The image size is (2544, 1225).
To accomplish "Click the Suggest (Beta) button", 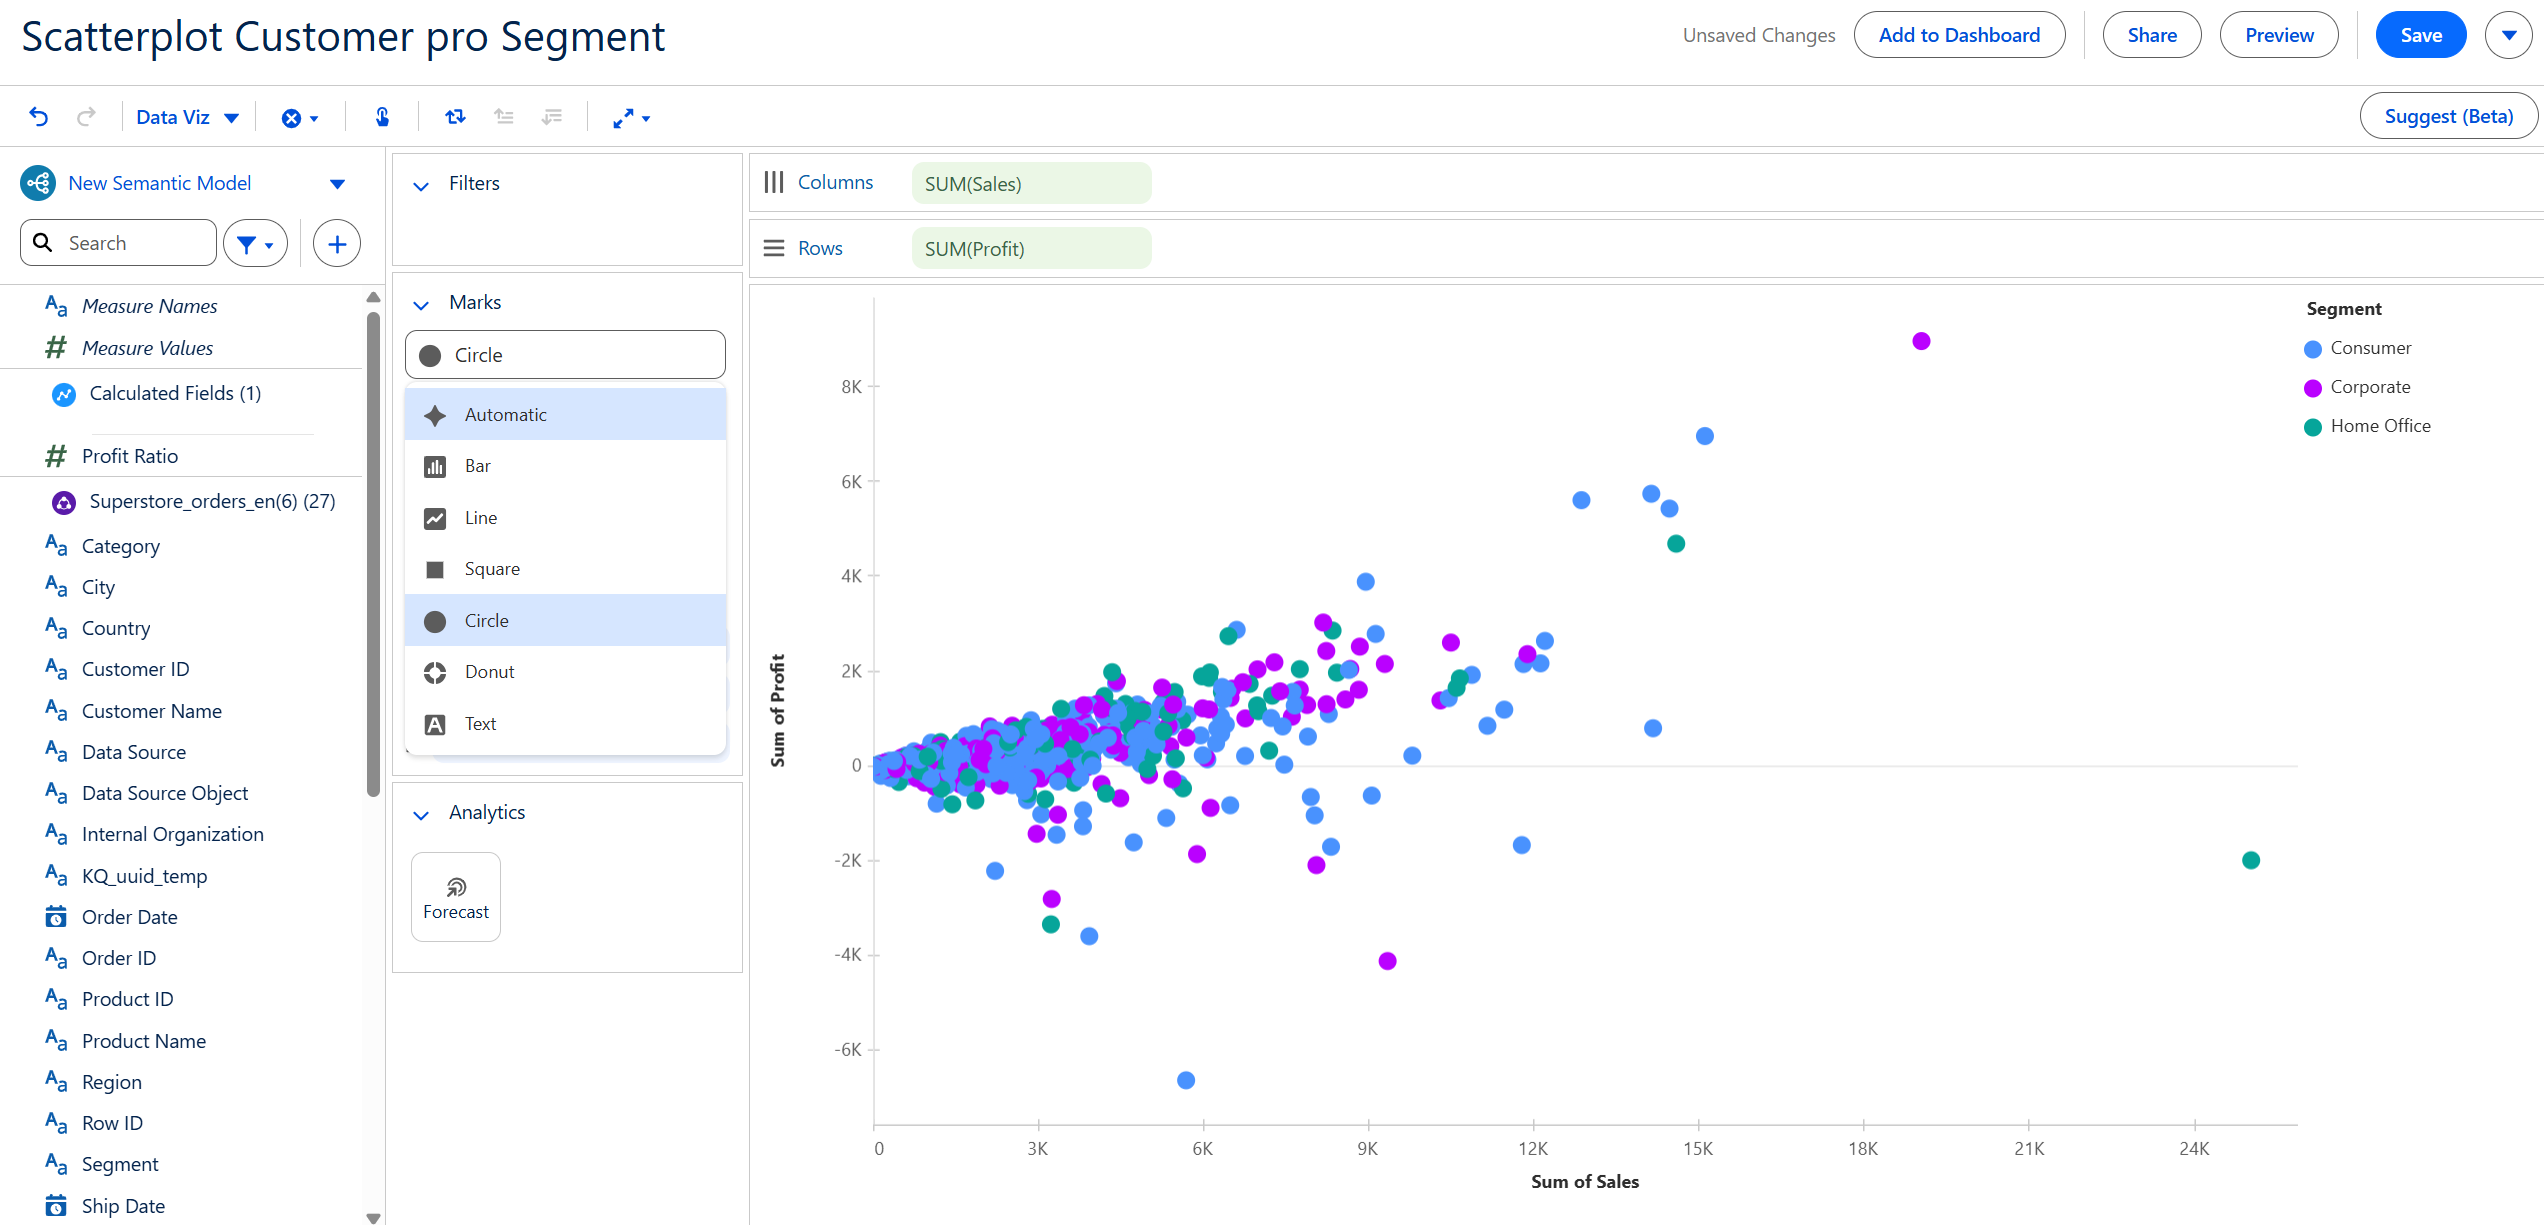I will click(x=2448, y=116).
